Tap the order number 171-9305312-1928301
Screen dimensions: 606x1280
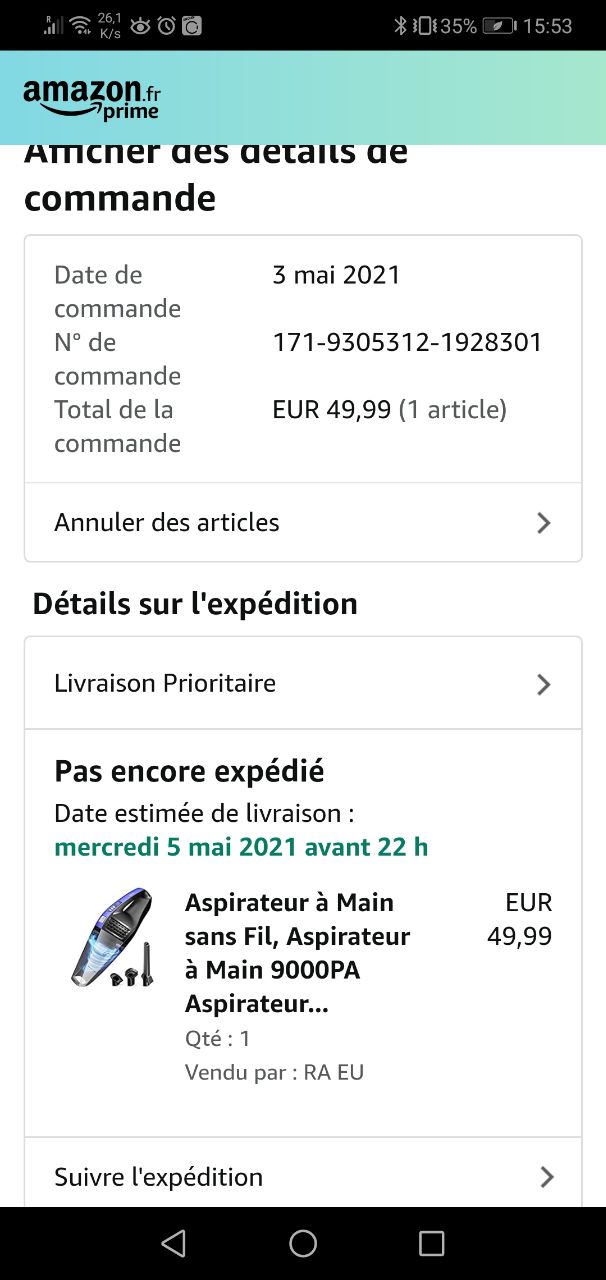tap(407, 343)
